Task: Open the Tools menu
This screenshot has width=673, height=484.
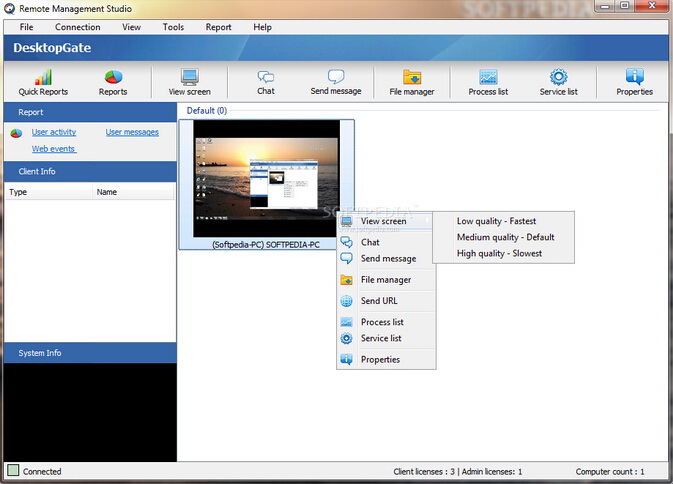Action: point(173,27)
